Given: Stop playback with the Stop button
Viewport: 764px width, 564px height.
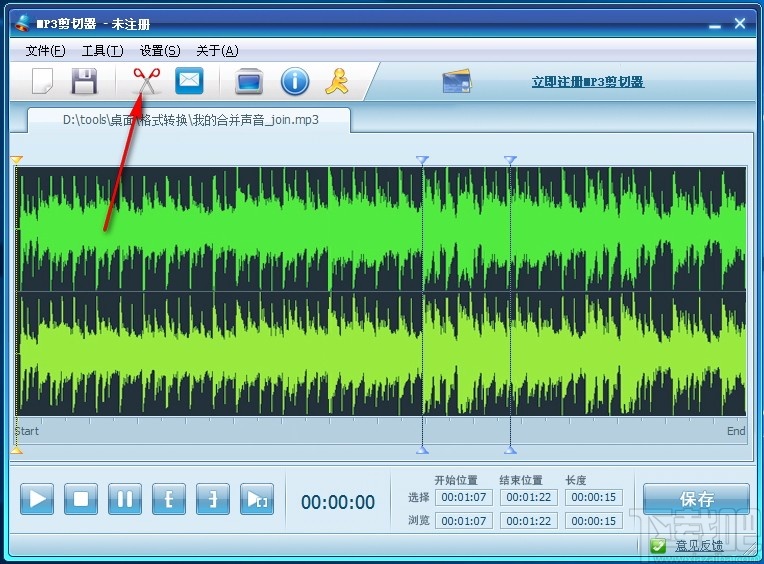Looking at the screenshot, I should tap(81, 499).
